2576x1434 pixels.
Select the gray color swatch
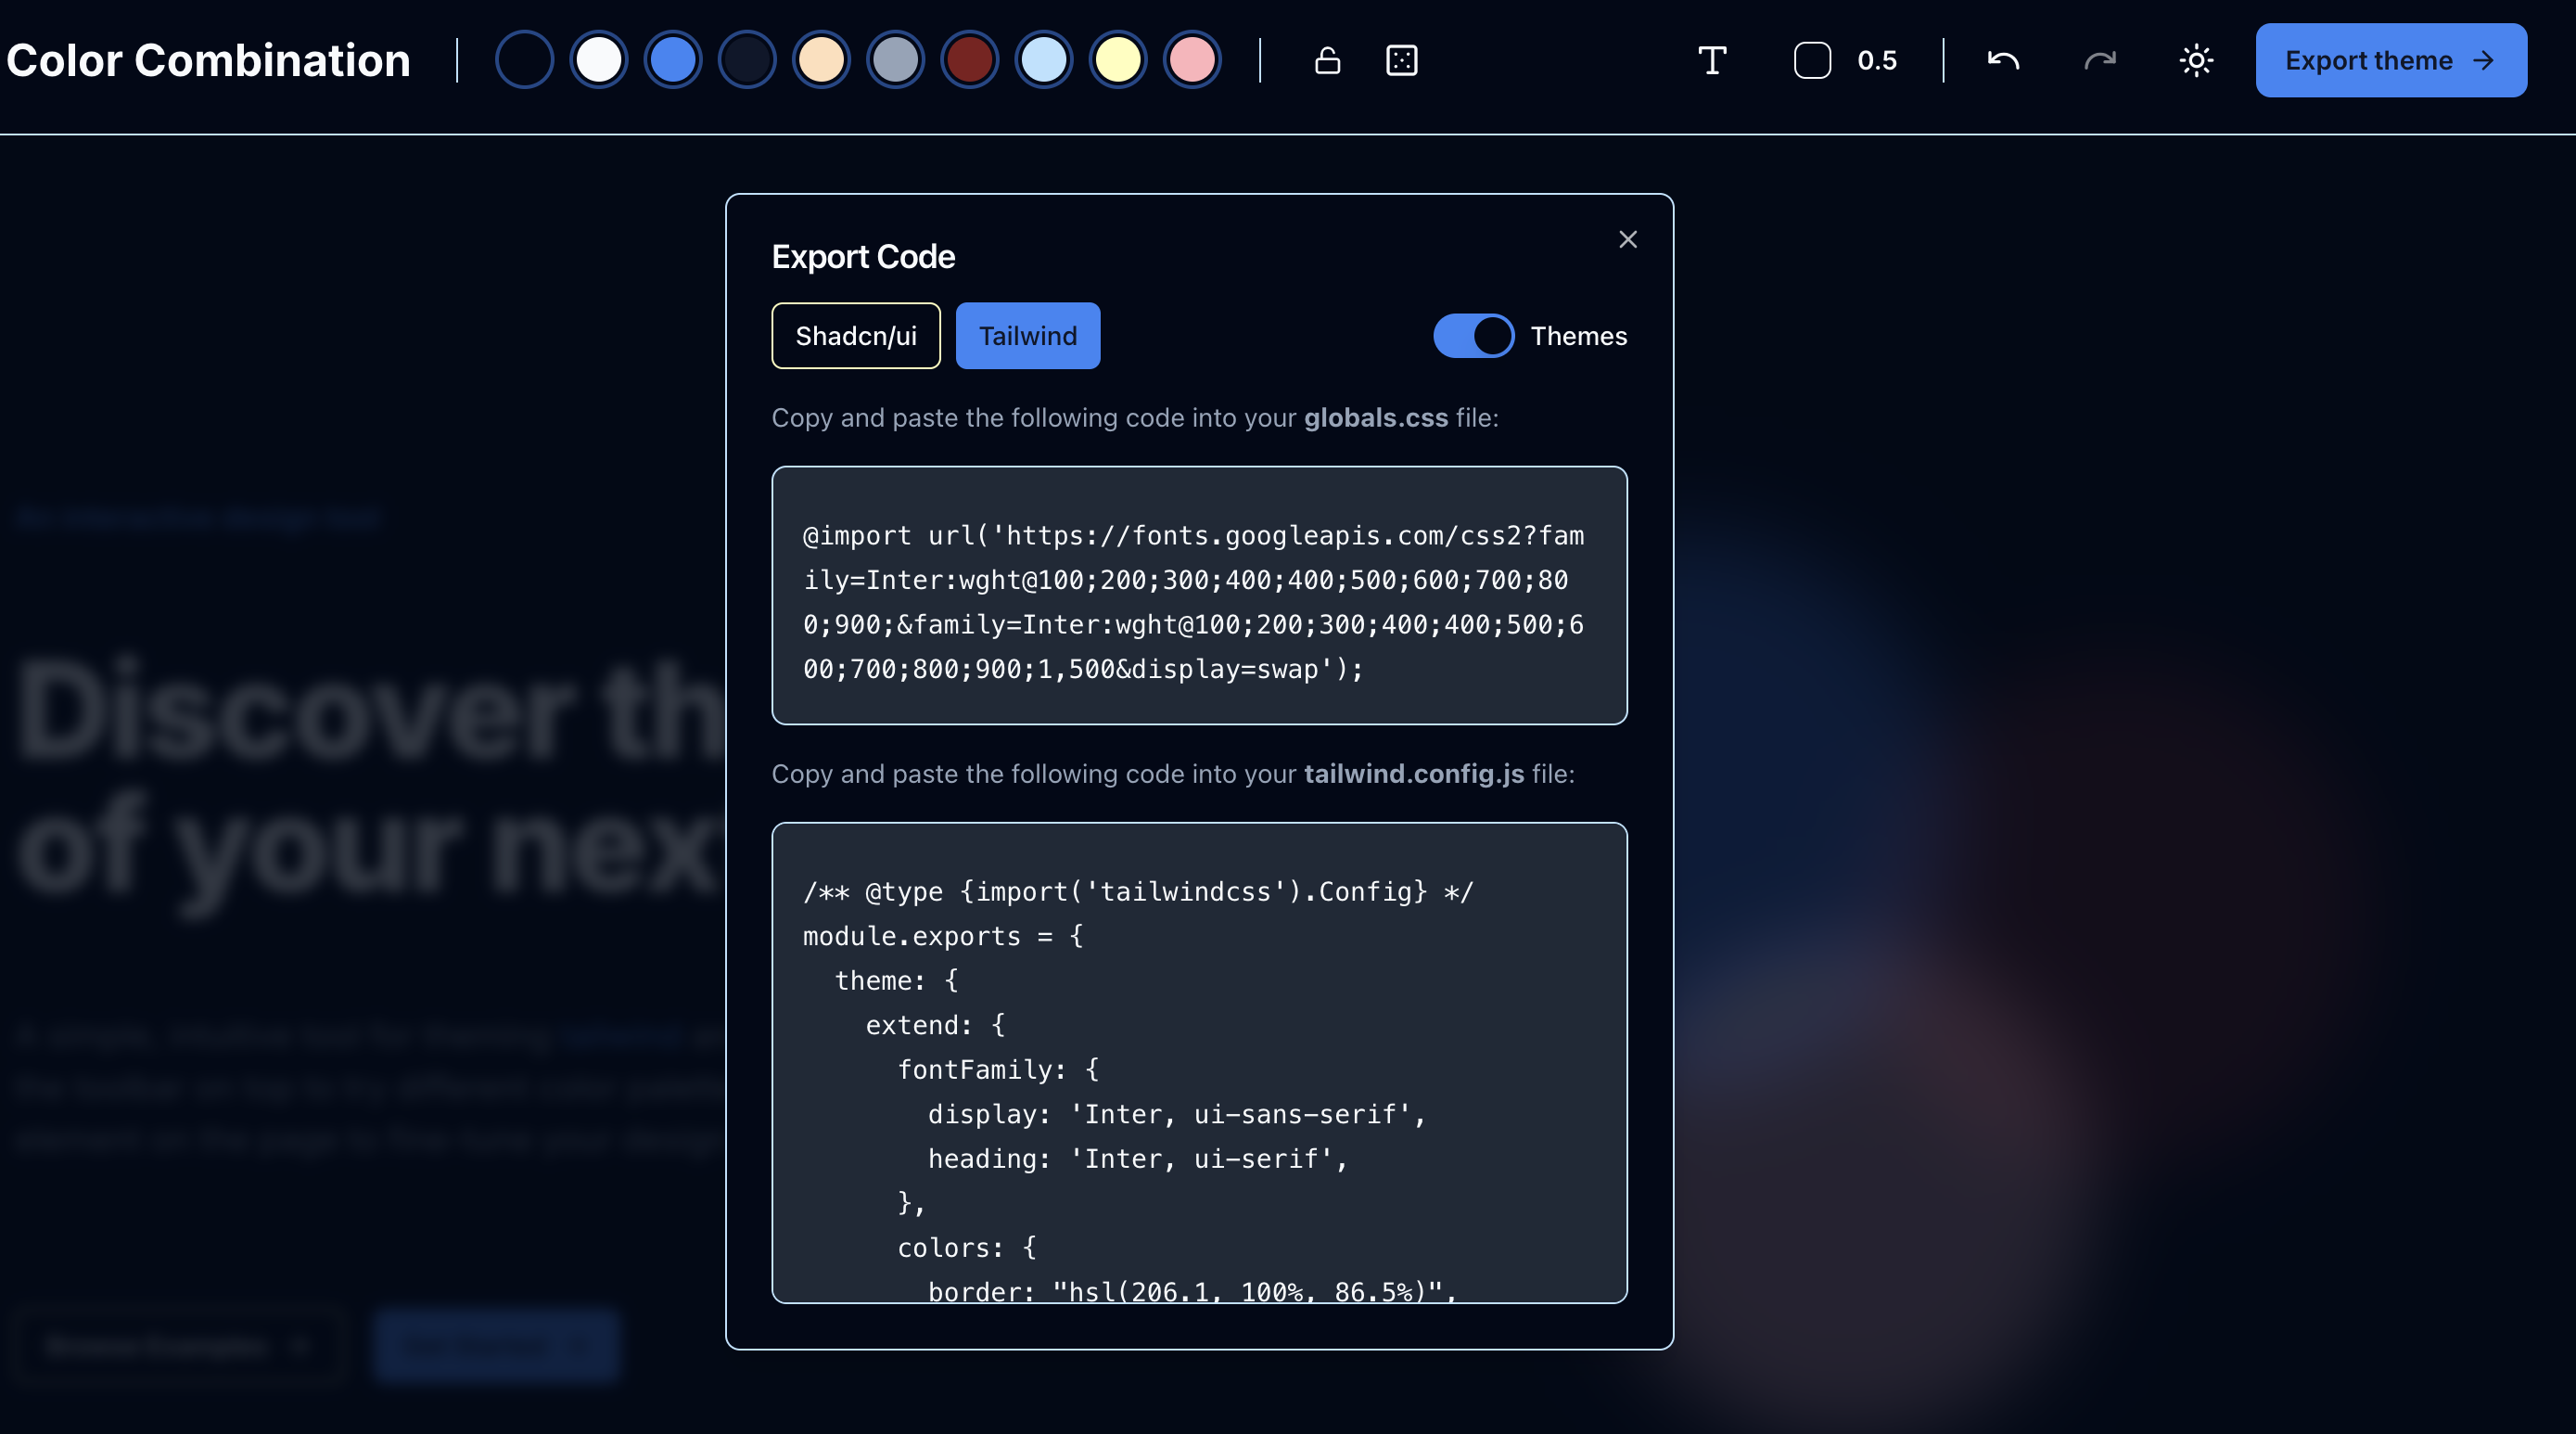(895, 60)
